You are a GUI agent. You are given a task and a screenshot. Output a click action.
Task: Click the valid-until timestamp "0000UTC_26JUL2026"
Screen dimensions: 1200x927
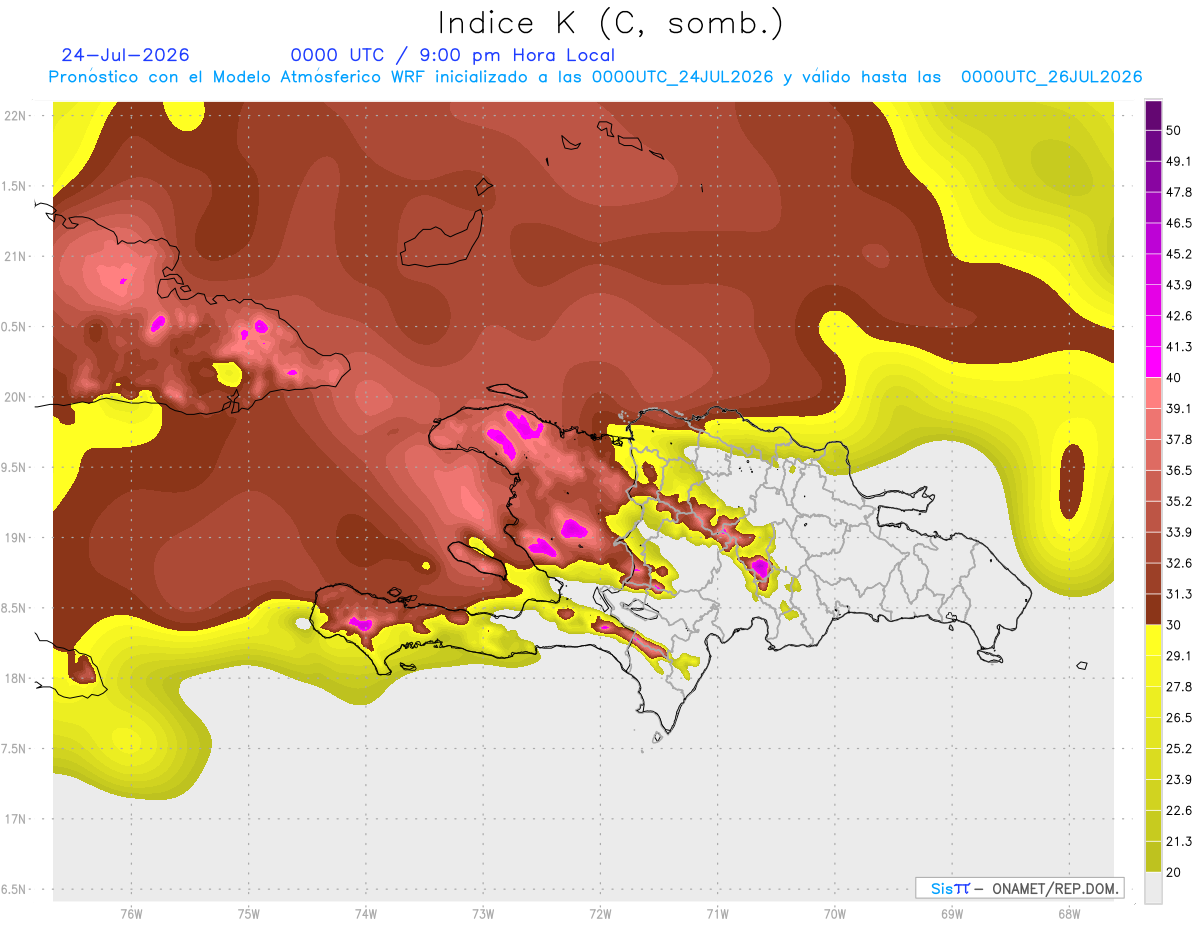[1052, 77]
